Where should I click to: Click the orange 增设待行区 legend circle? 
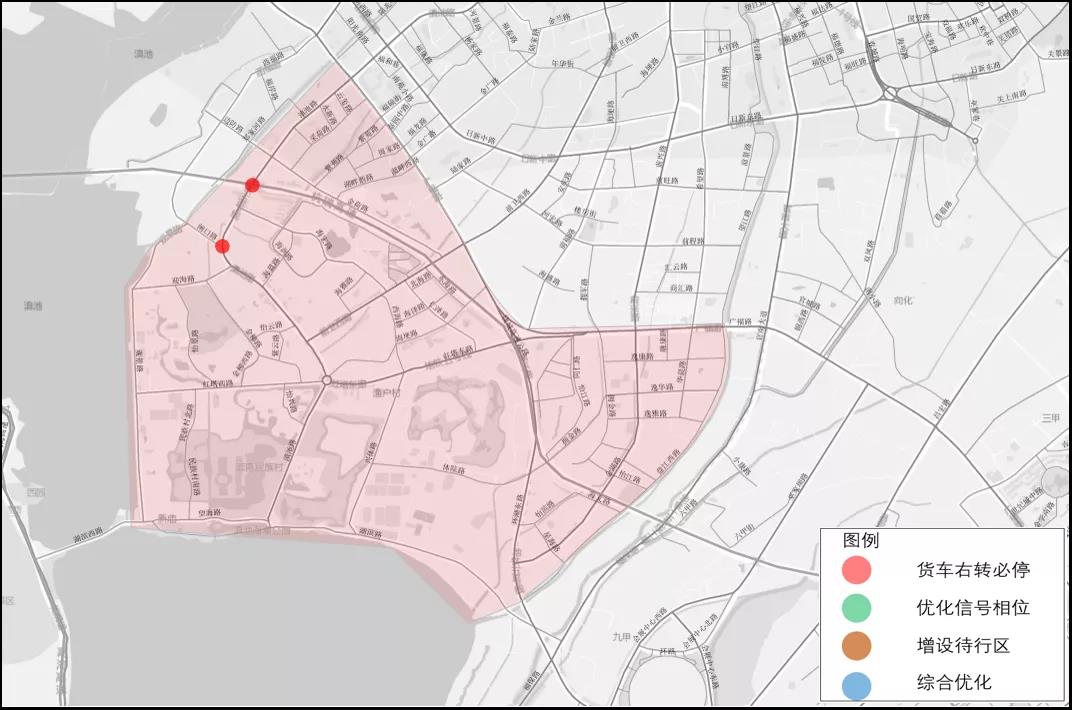[x=857, y=646]
